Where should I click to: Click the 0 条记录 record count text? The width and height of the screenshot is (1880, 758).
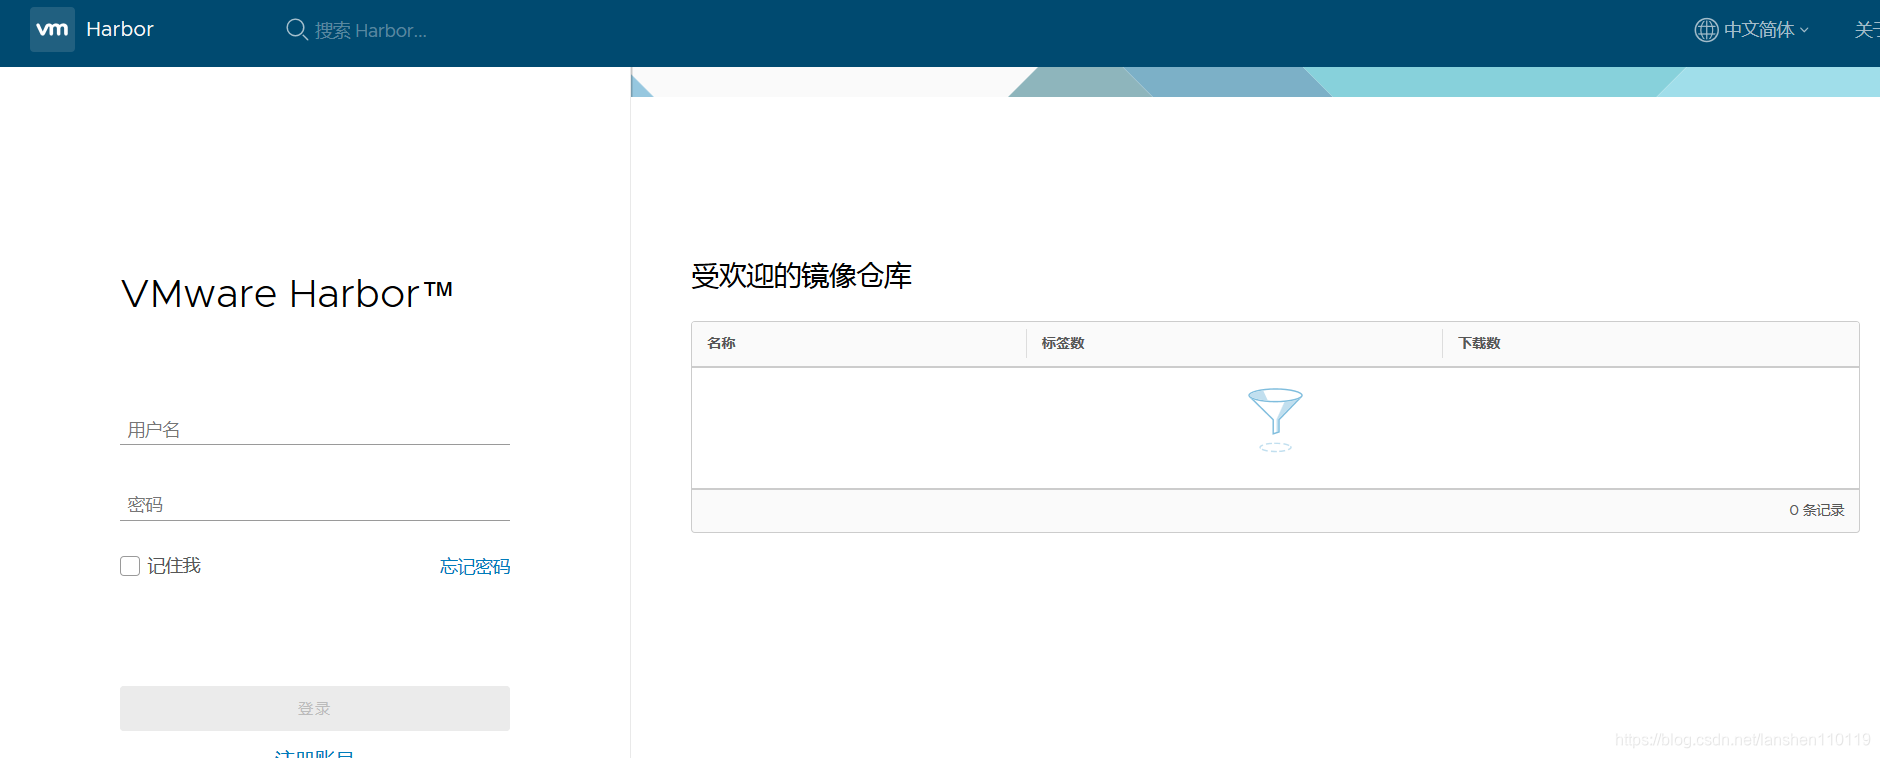click(x=1817, y=510)
